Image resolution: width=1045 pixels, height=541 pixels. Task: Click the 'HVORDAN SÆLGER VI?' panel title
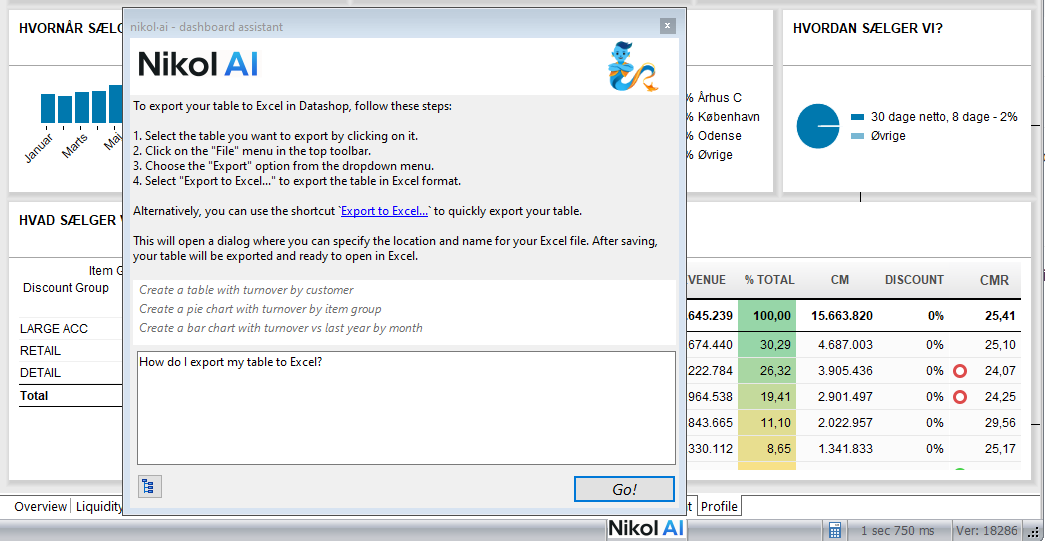[867, 28]
